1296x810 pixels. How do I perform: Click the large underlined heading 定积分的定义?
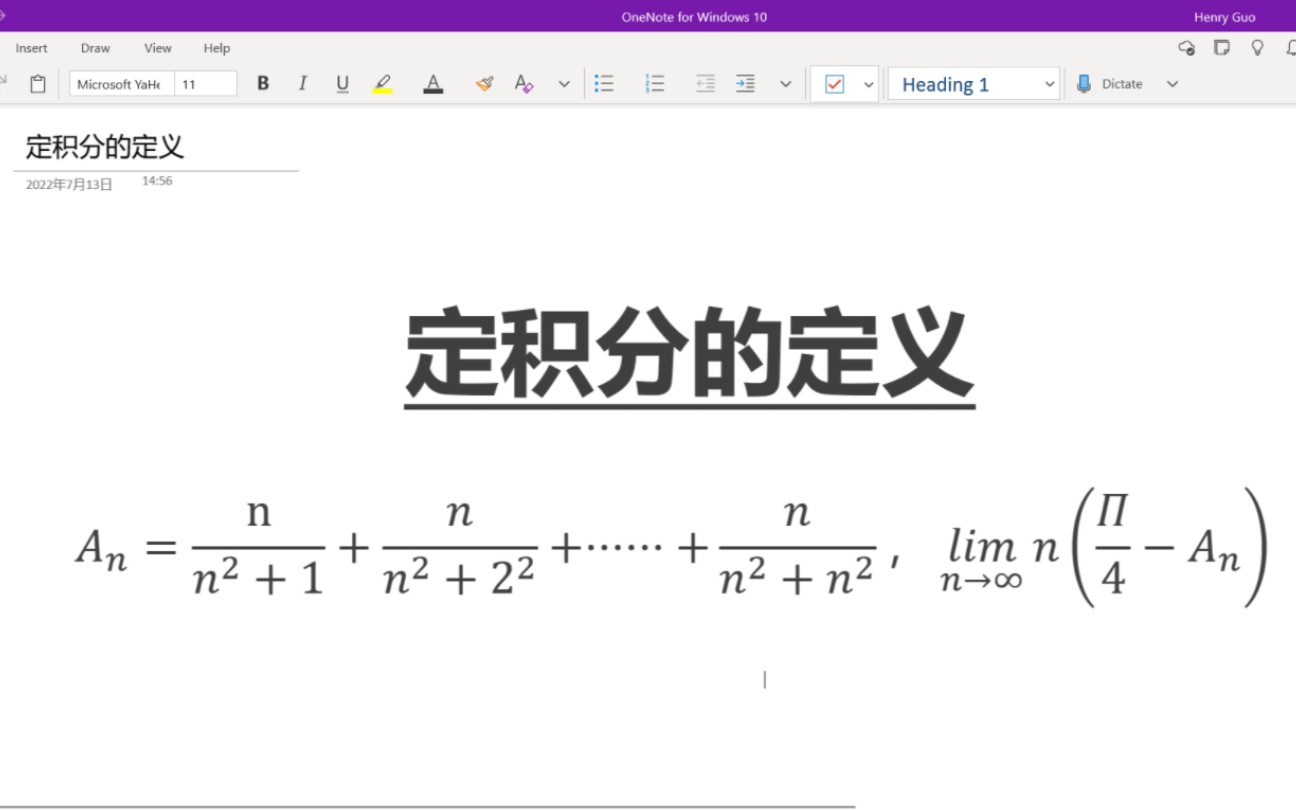[690, 357]
